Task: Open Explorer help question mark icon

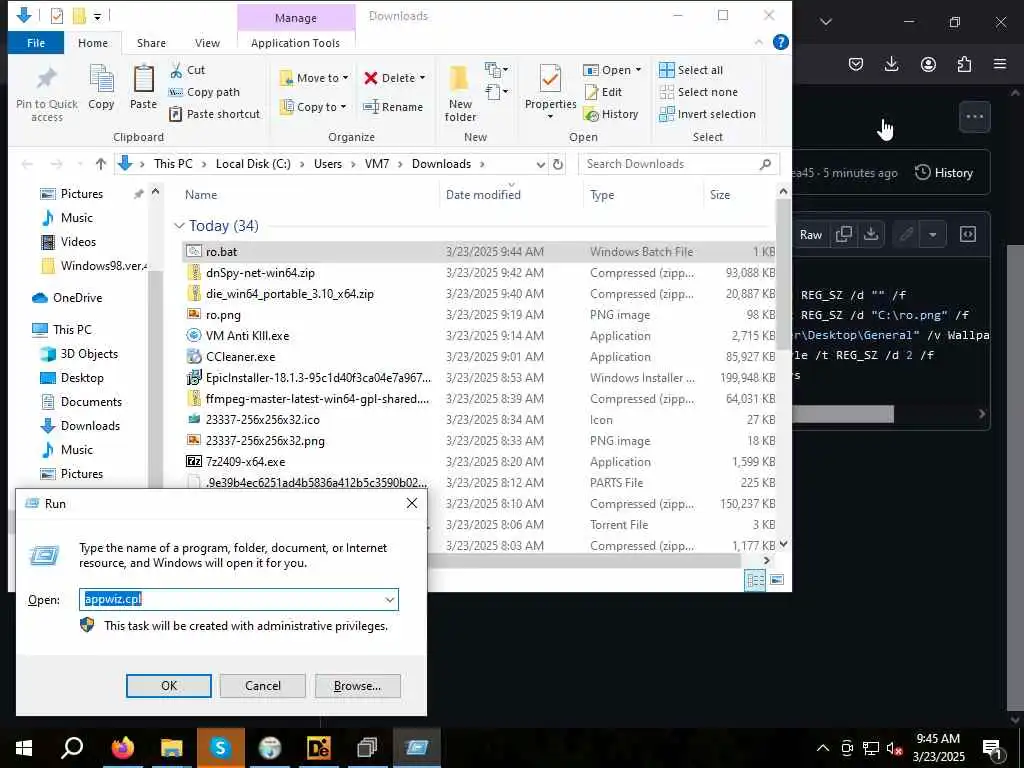Action: (780, 42)
